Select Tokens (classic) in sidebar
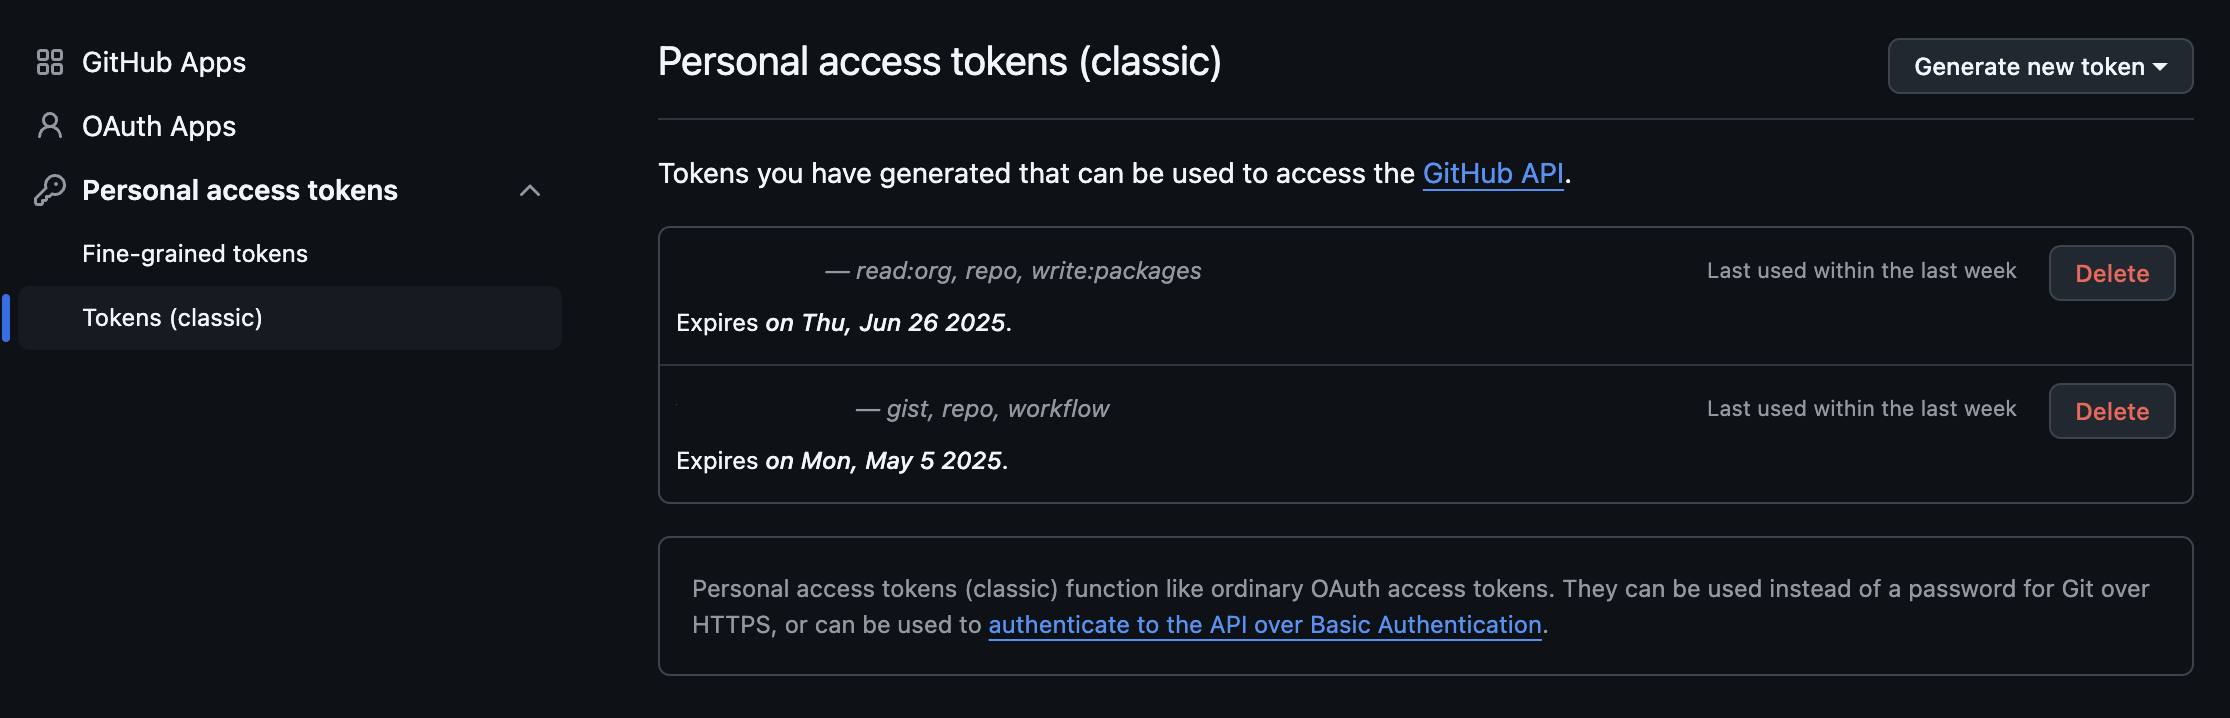Viewport: 2230px width, 718px height. point(172,318)
